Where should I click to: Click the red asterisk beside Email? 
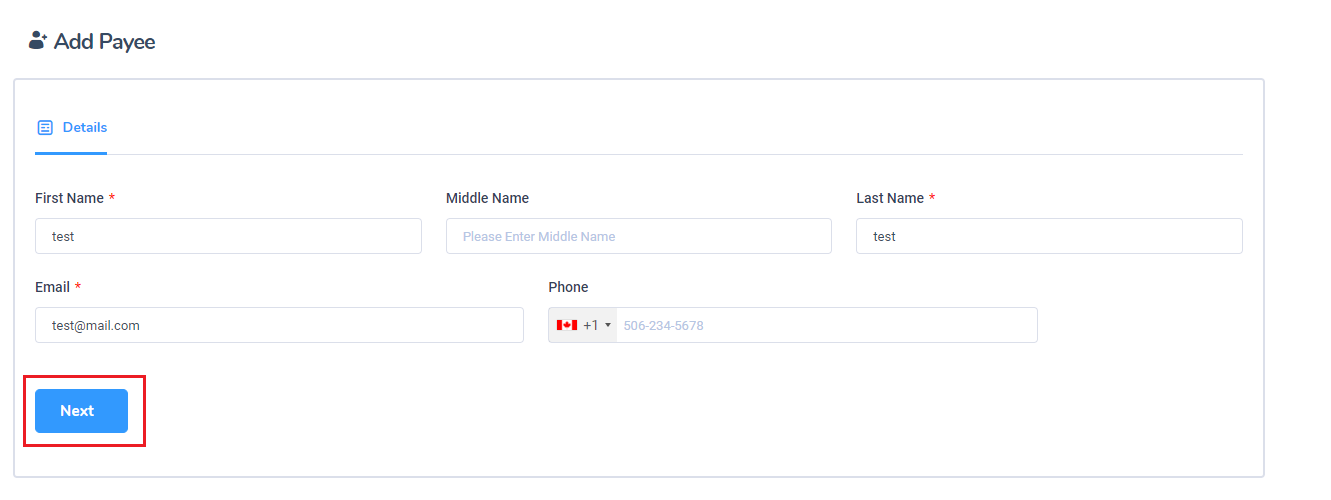(78, 287)
